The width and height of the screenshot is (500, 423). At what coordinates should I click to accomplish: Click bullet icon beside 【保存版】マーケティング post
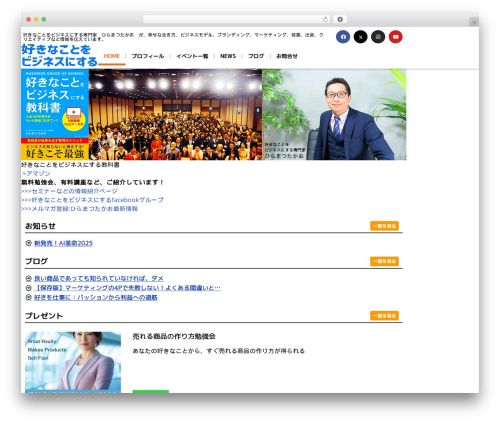(x=29, y=287)
